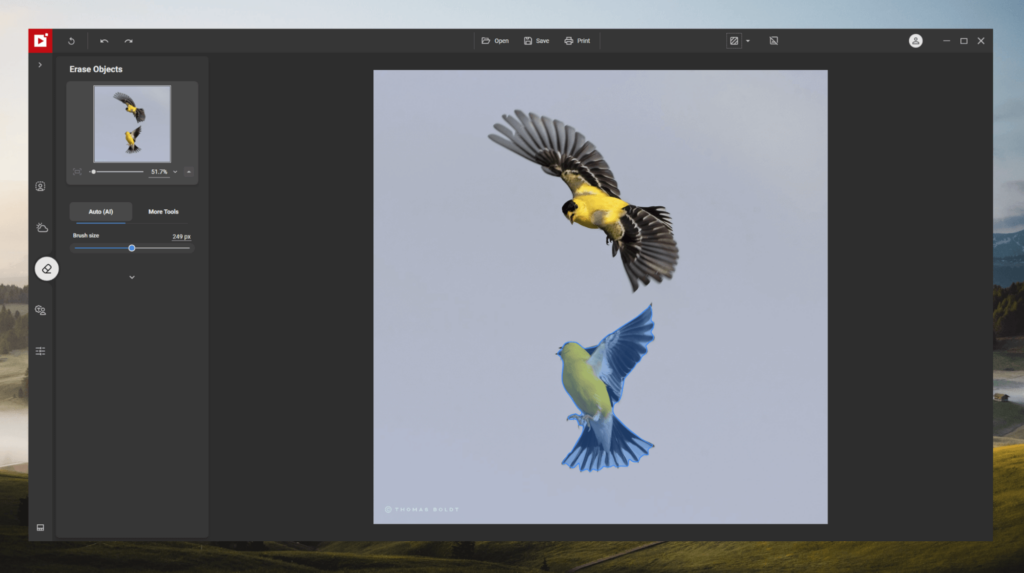
Task: Open the zoom percentage dropdown
Action: pyautogui.click(x=175, y=172)
